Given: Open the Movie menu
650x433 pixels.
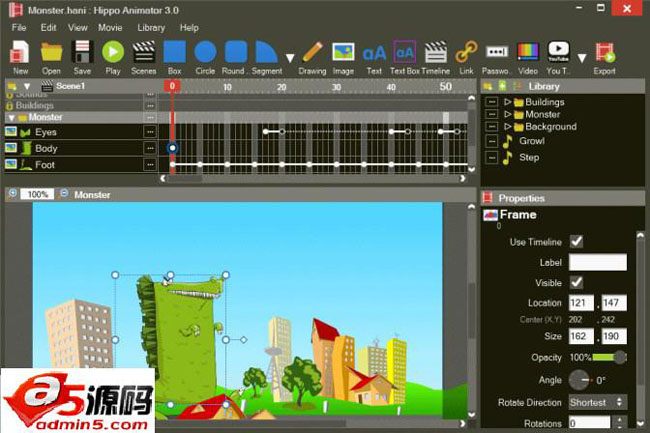Looking at the screenshot, I should pyautogui.click(x=110, y=28).
